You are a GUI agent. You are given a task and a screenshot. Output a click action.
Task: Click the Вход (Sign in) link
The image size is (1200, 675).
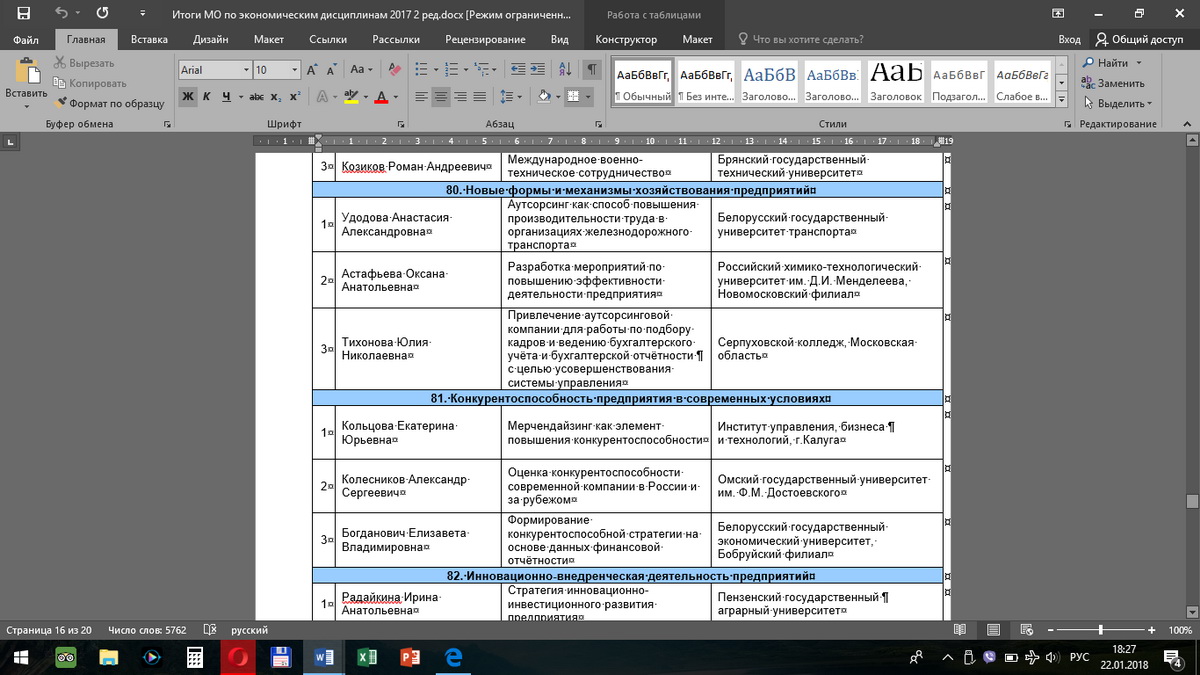1069,39
